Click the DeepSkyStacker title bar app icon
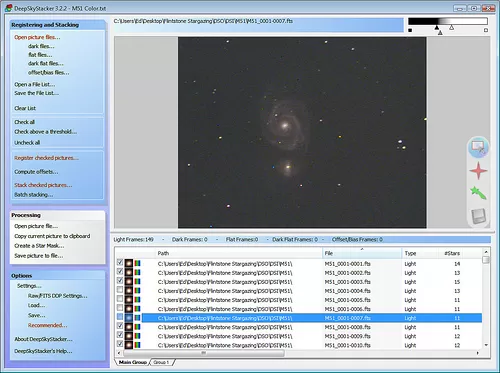 [x=9, y=8]
